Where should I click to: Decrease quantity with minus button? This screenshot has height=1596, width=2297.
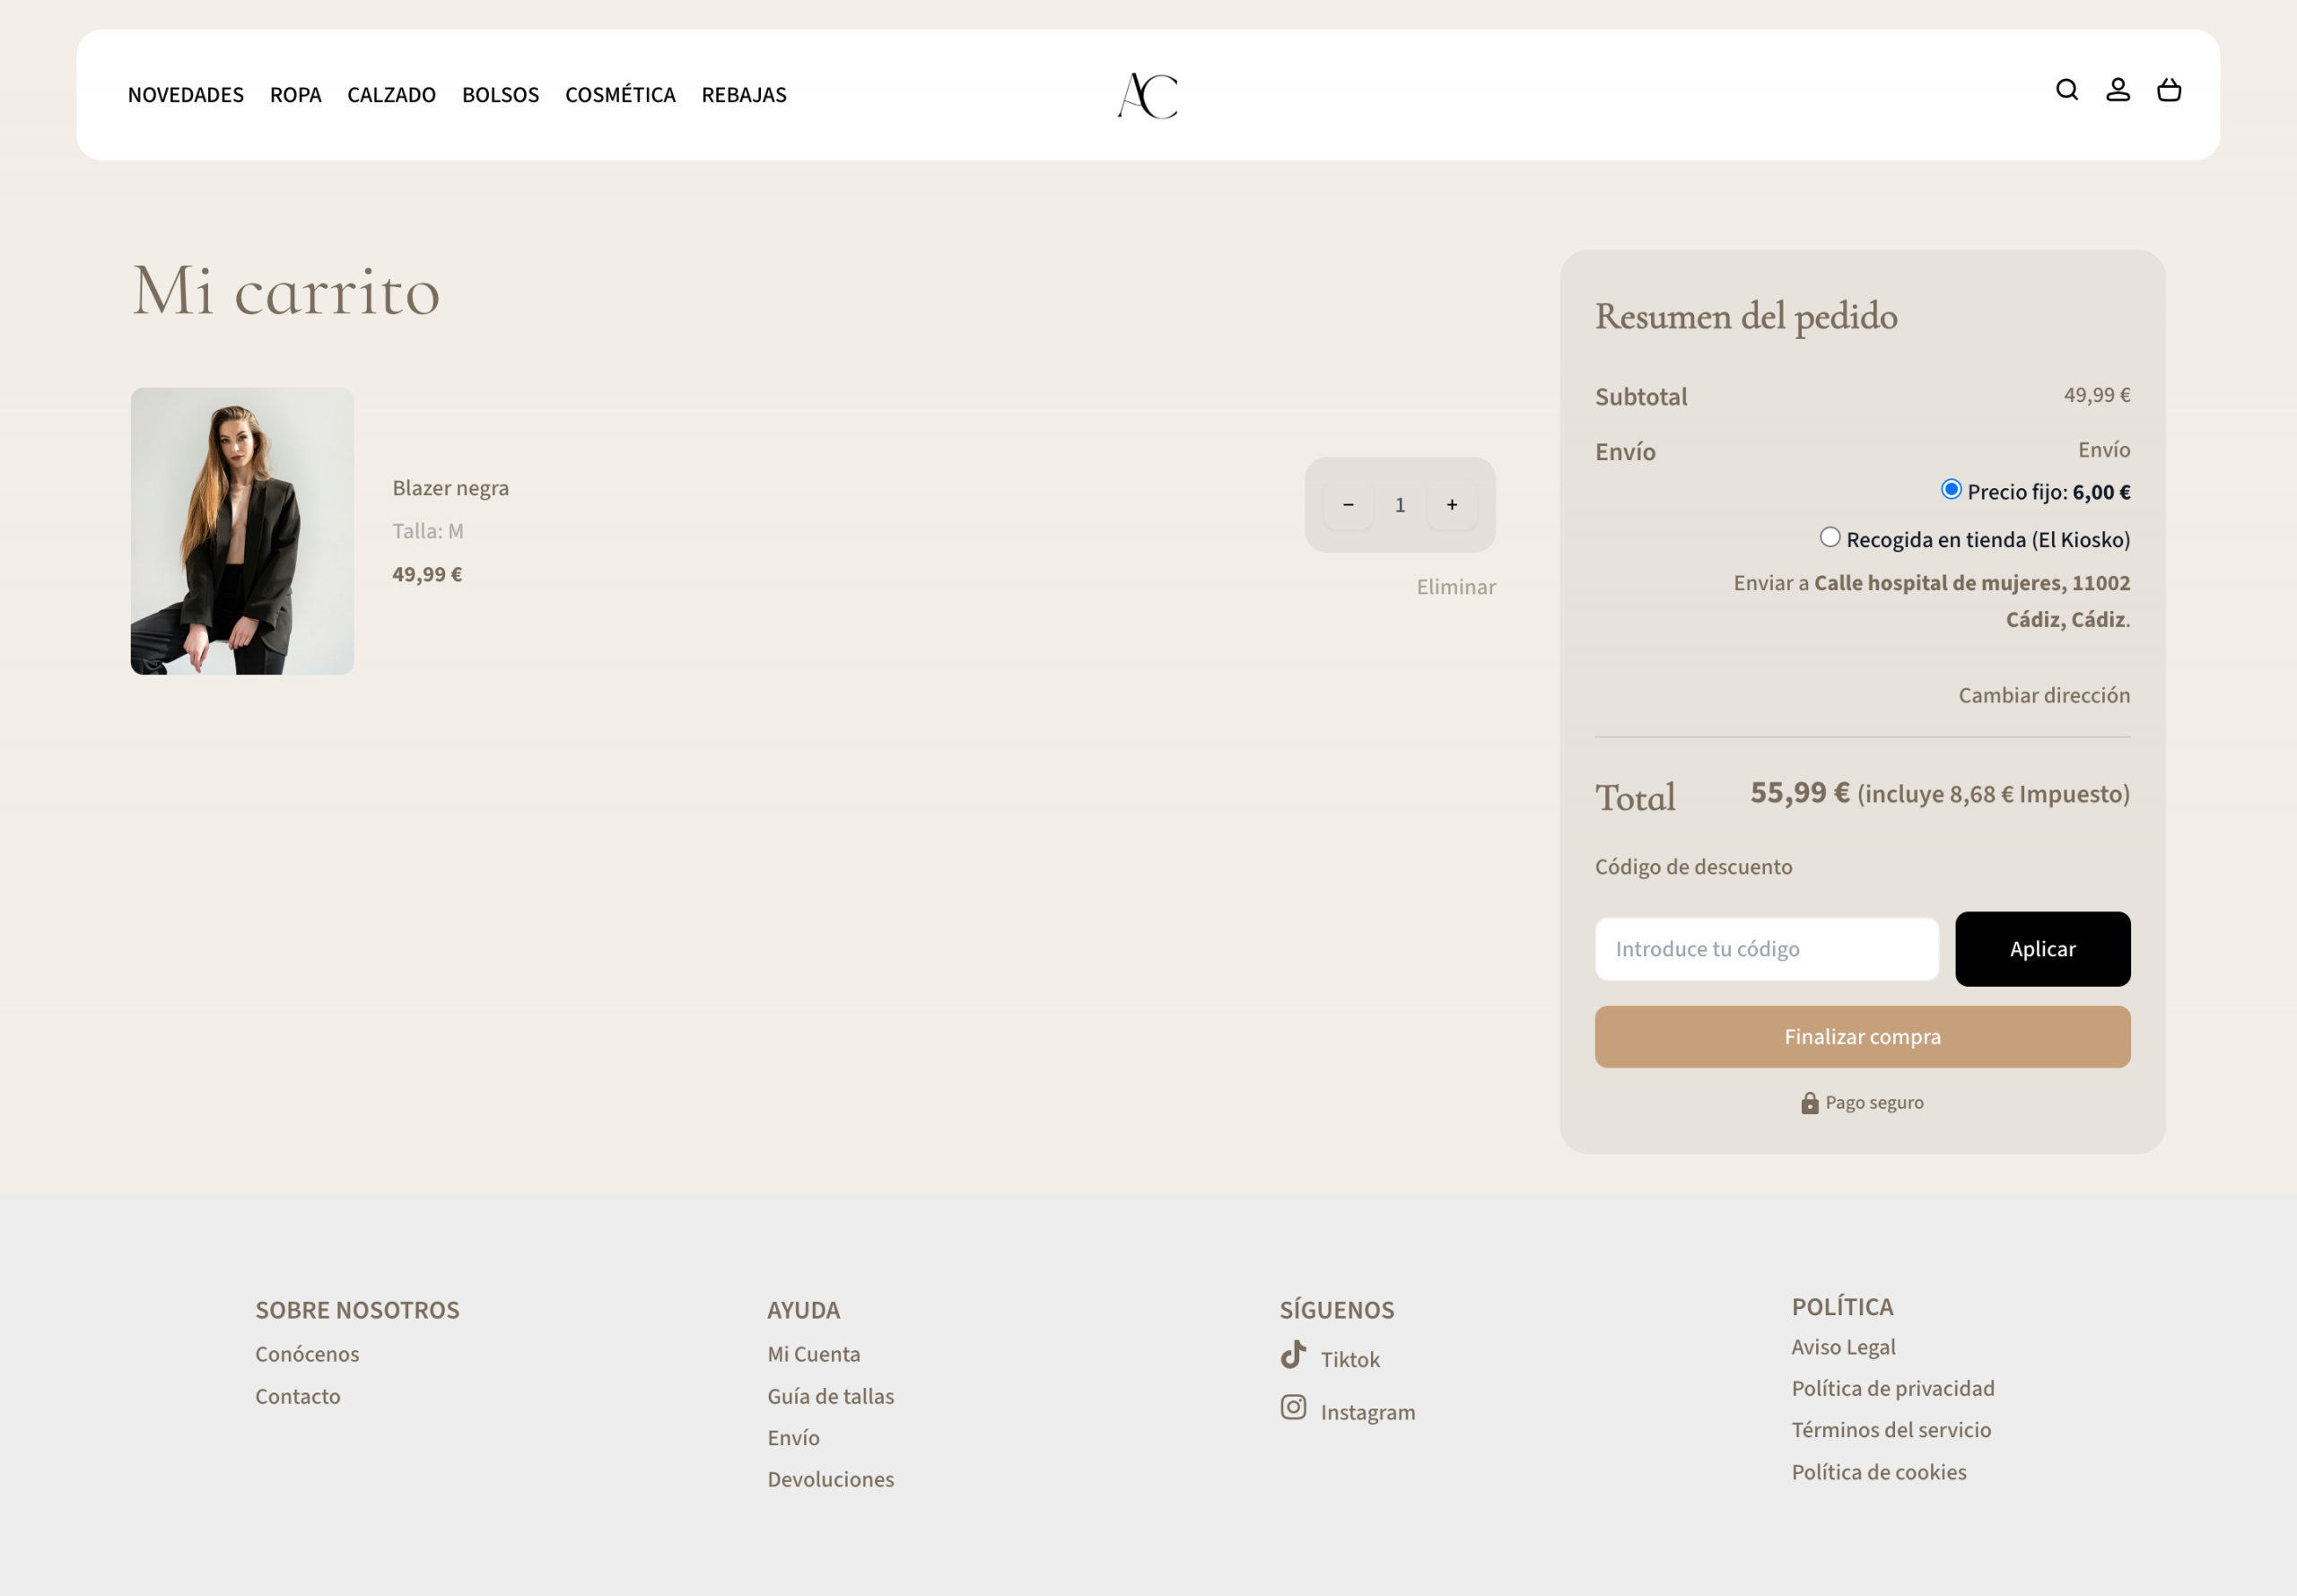tap(1347, 505)
